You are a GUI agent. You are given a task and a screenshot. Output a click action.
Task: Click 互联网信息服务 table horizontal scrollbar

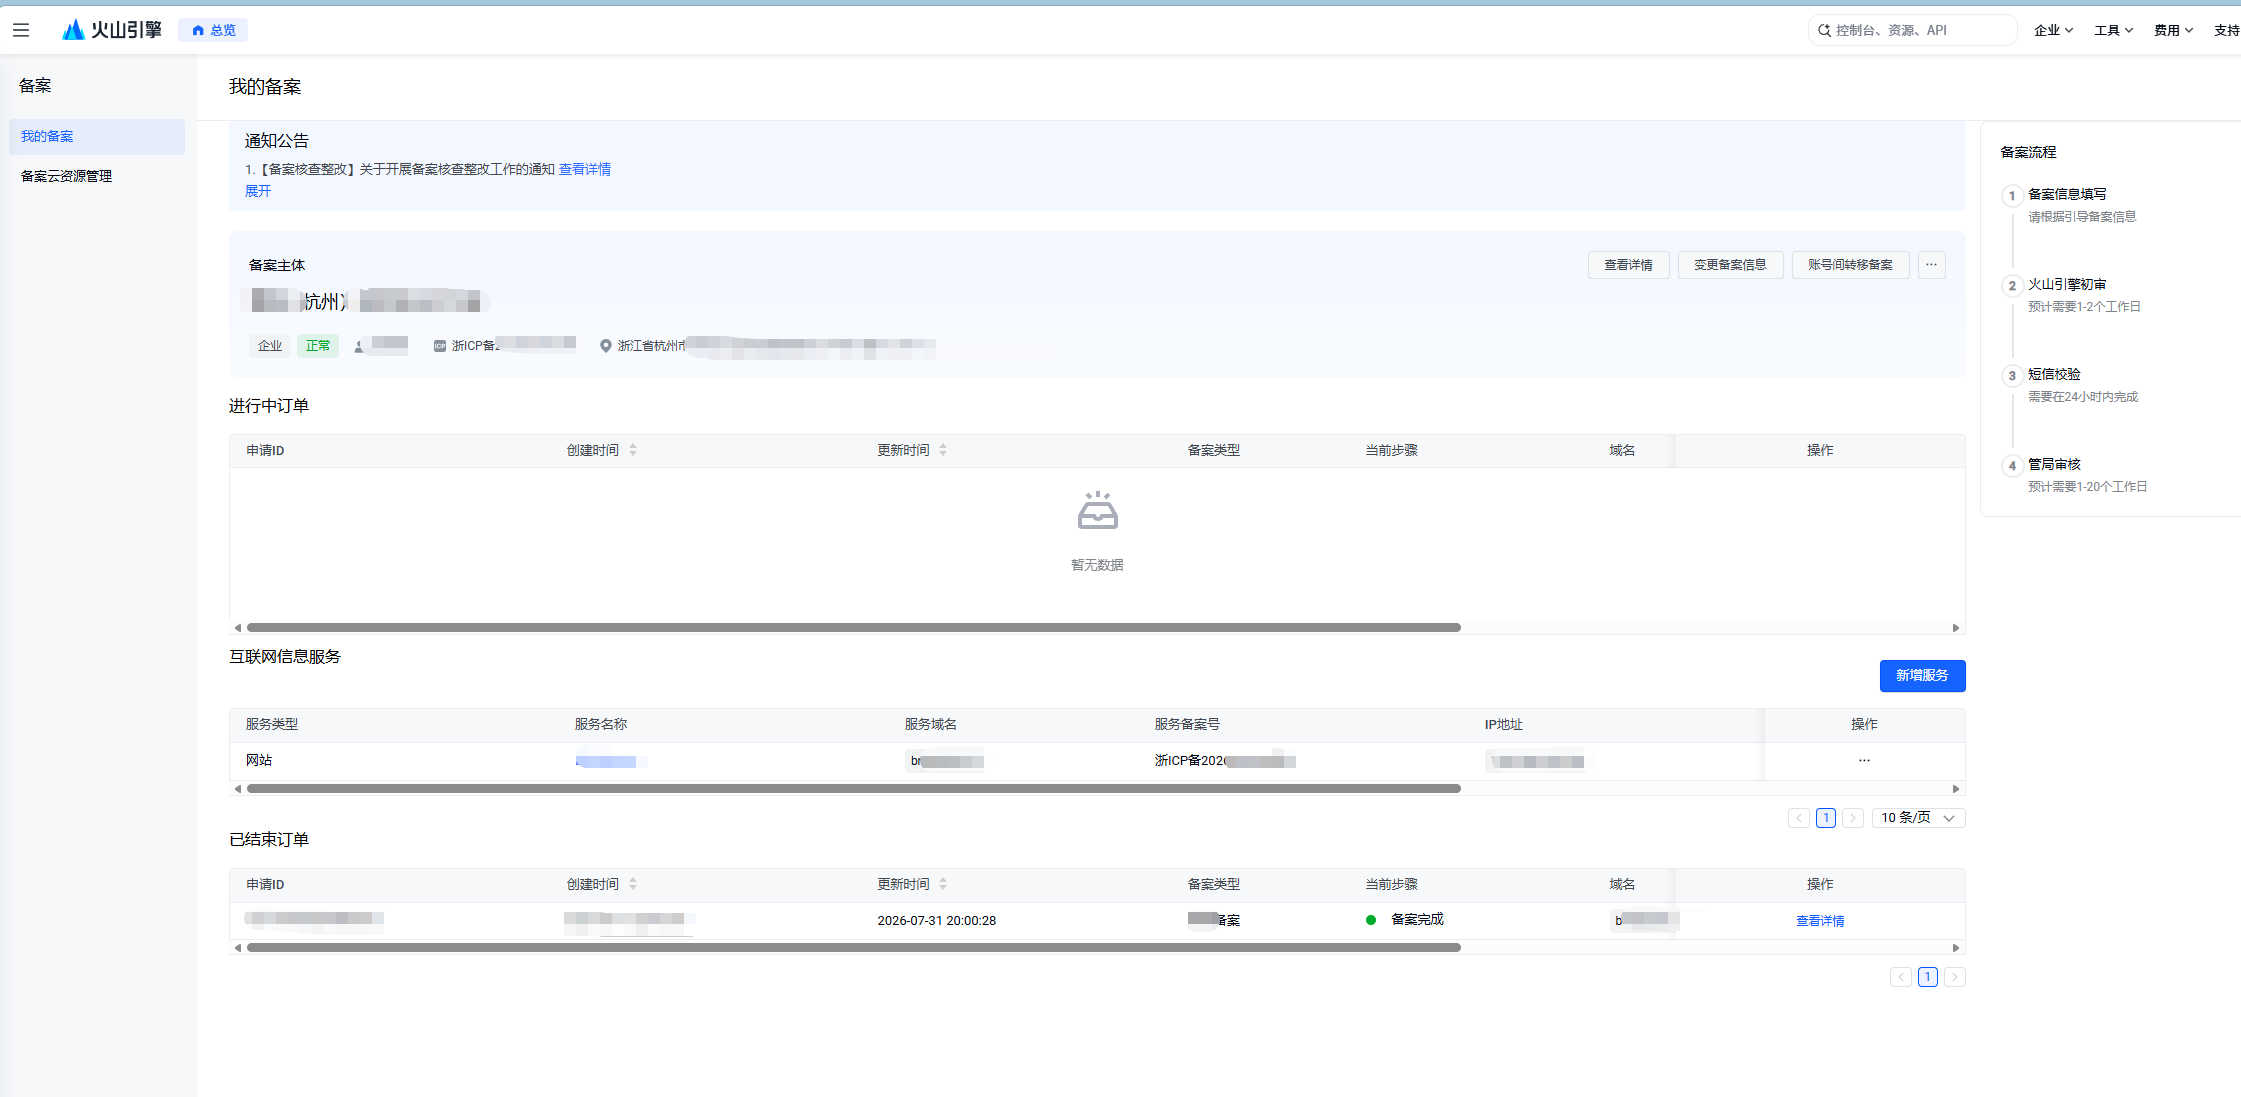pyautogui.click(x=854, y=789)
